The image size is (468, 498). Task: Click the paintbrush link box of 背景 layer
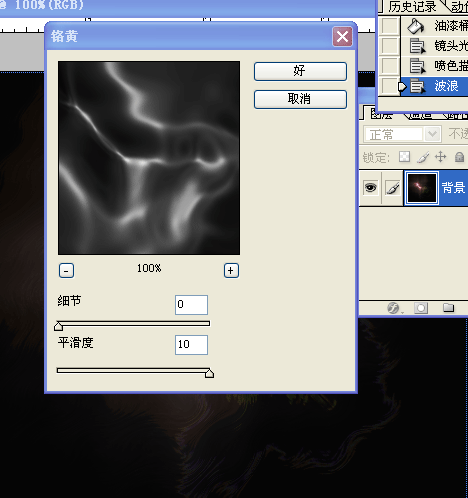click(392, 188)
